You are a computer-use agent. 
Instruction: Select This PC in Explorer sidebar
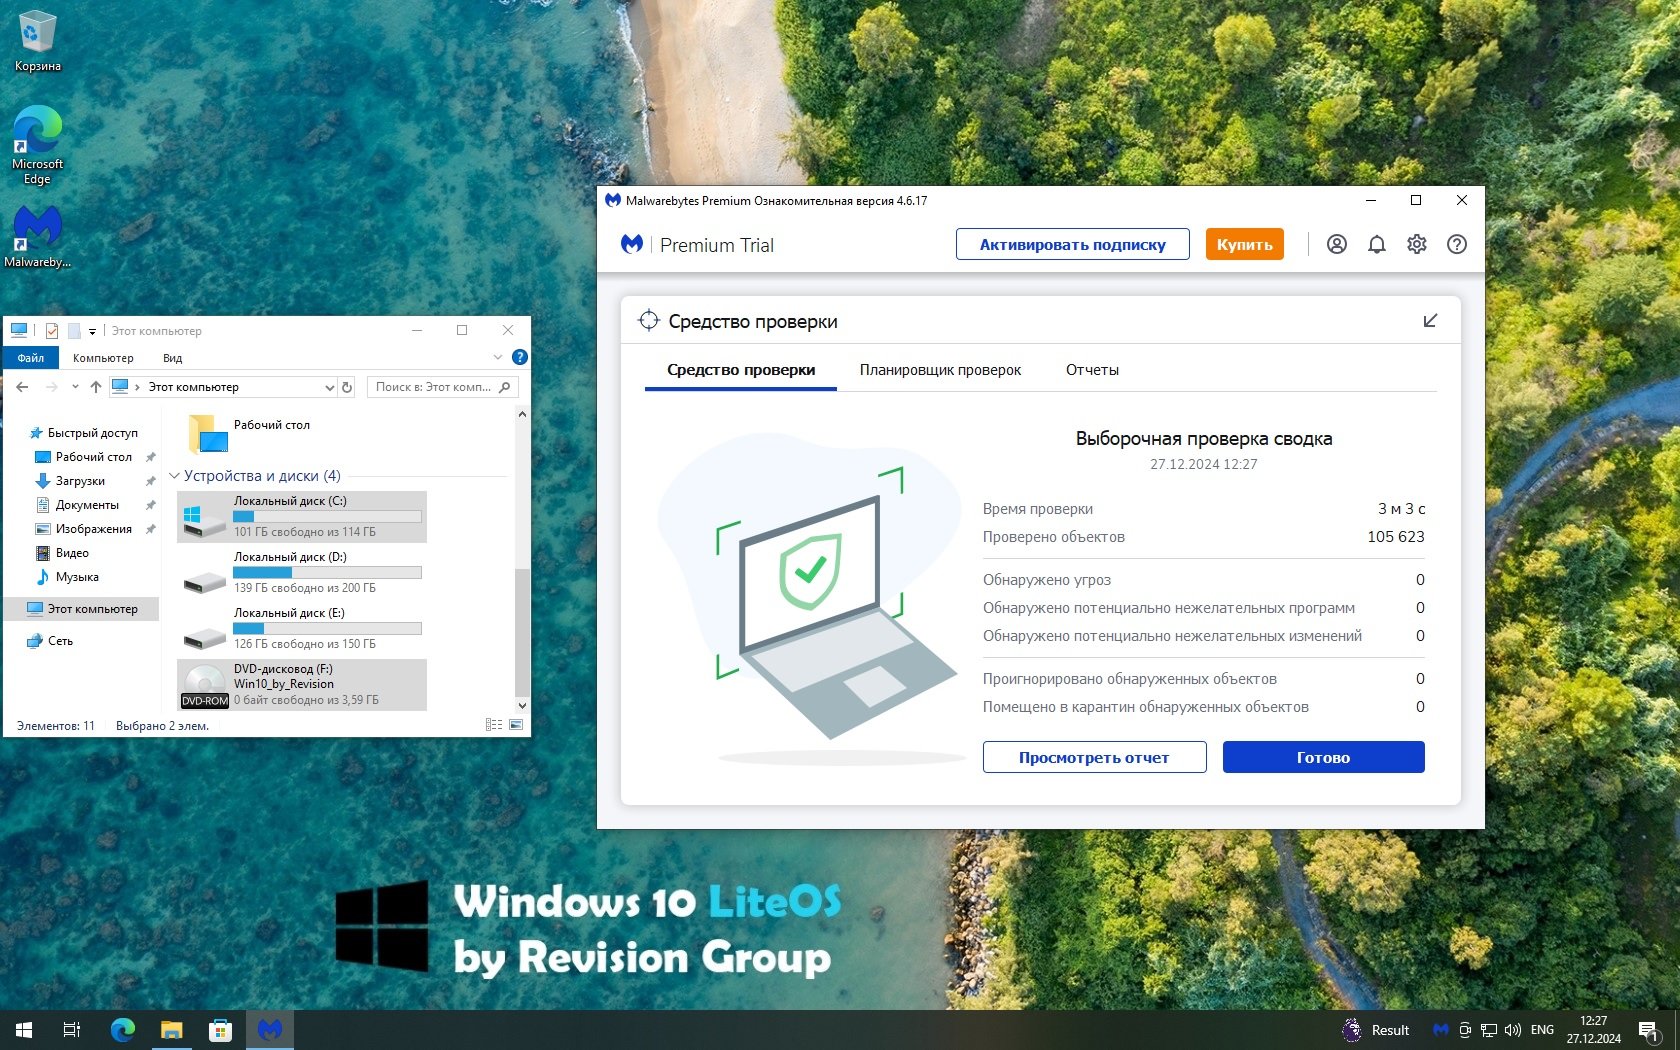(x=82, y=609)
